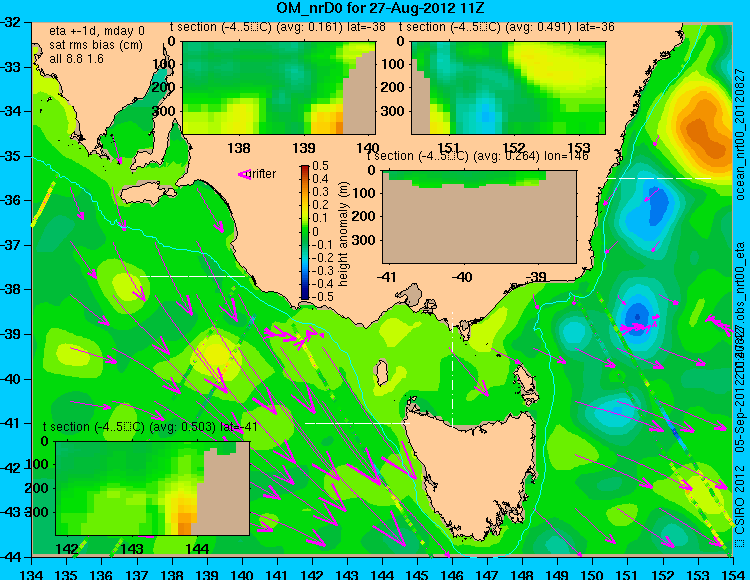Screen dimensions: 750x580
Task: Click the dark blue cold eddy center near -38.6 latitude
Action: pyautogui.click(x=638, y=316)
